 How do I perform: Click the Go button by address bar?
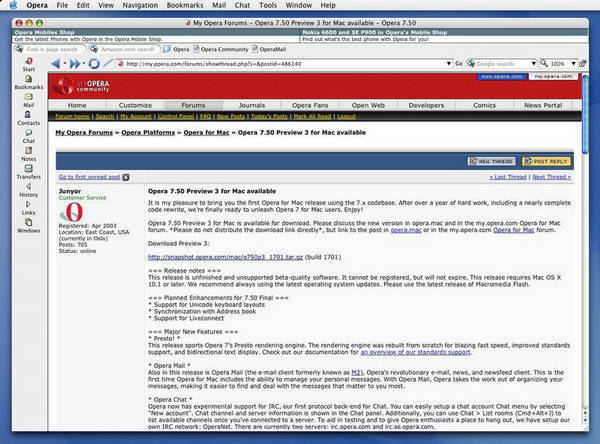coord(459,64)
